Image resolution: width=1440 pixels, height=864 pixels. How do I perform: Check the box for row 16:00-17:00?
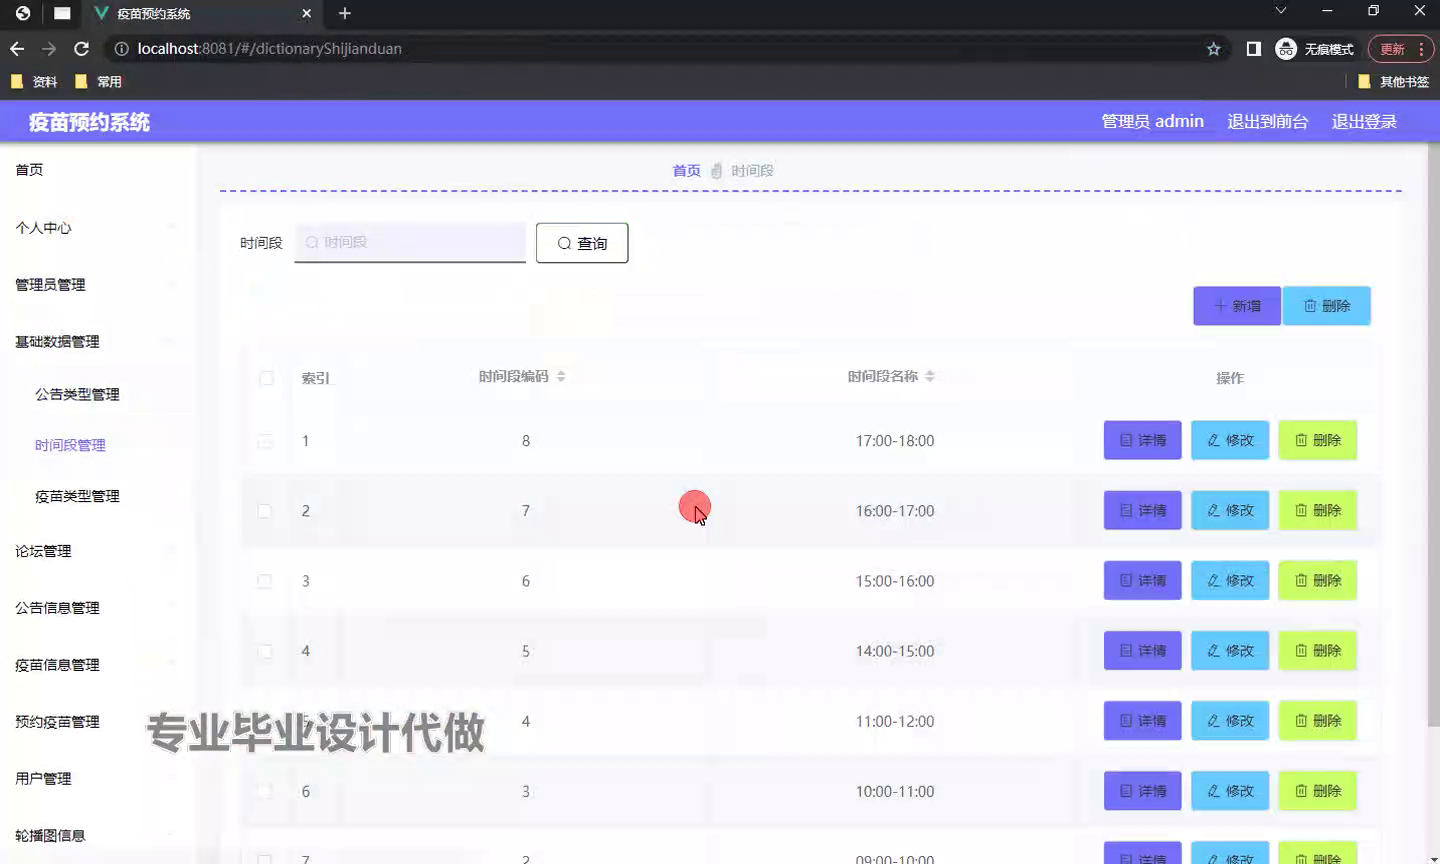(265, 511)
